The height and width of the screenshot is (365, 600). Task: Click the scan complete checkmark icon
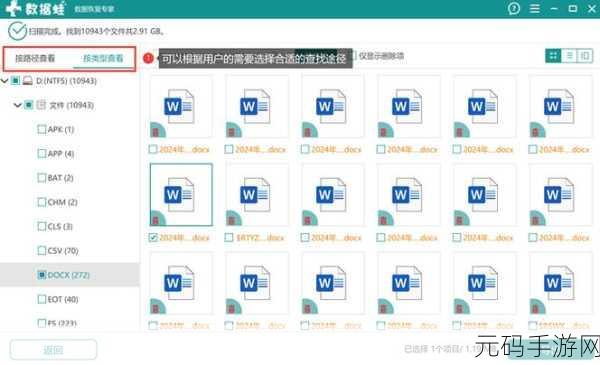(17, 31)
